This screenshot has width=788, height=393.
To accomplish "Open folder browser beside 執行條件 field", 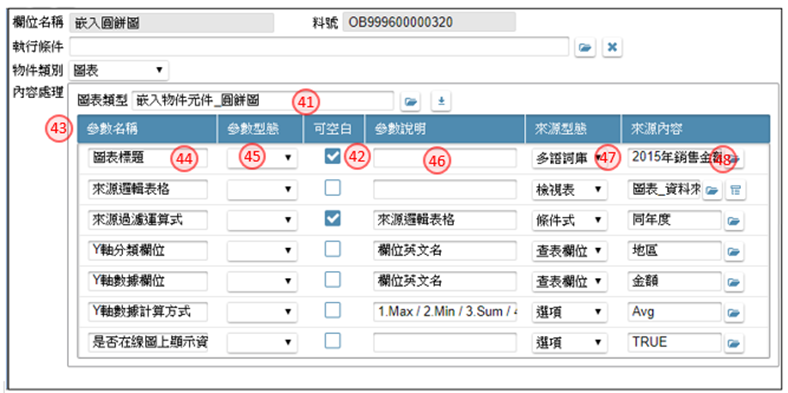I will tap(584, 47).
